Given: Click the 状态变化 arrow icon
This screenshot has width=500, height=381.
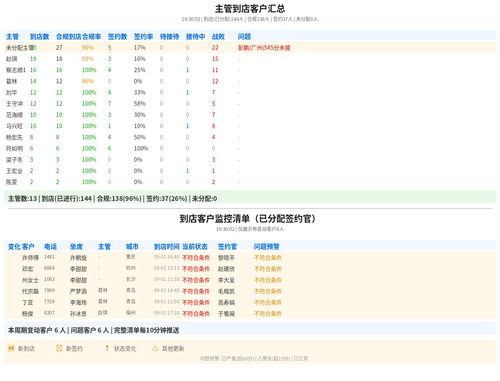Looking at the screenshot, I should (x=107, y=348).
